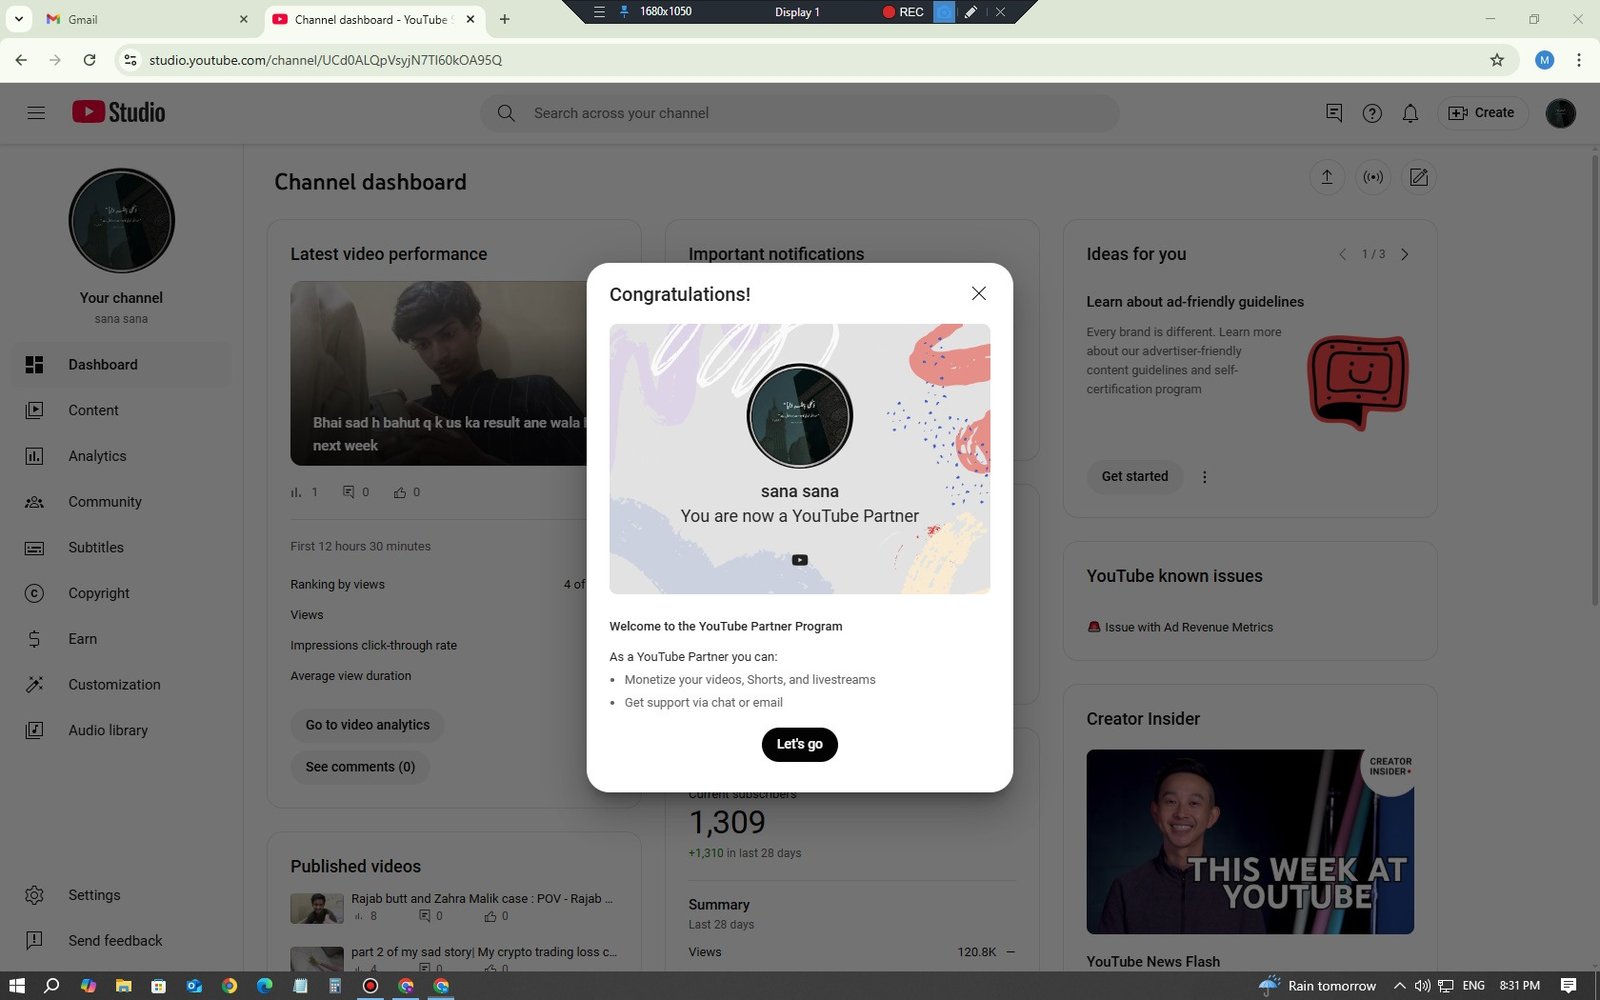
Task: Open the account avatar menu
Action: click(x=1560, y=113)
